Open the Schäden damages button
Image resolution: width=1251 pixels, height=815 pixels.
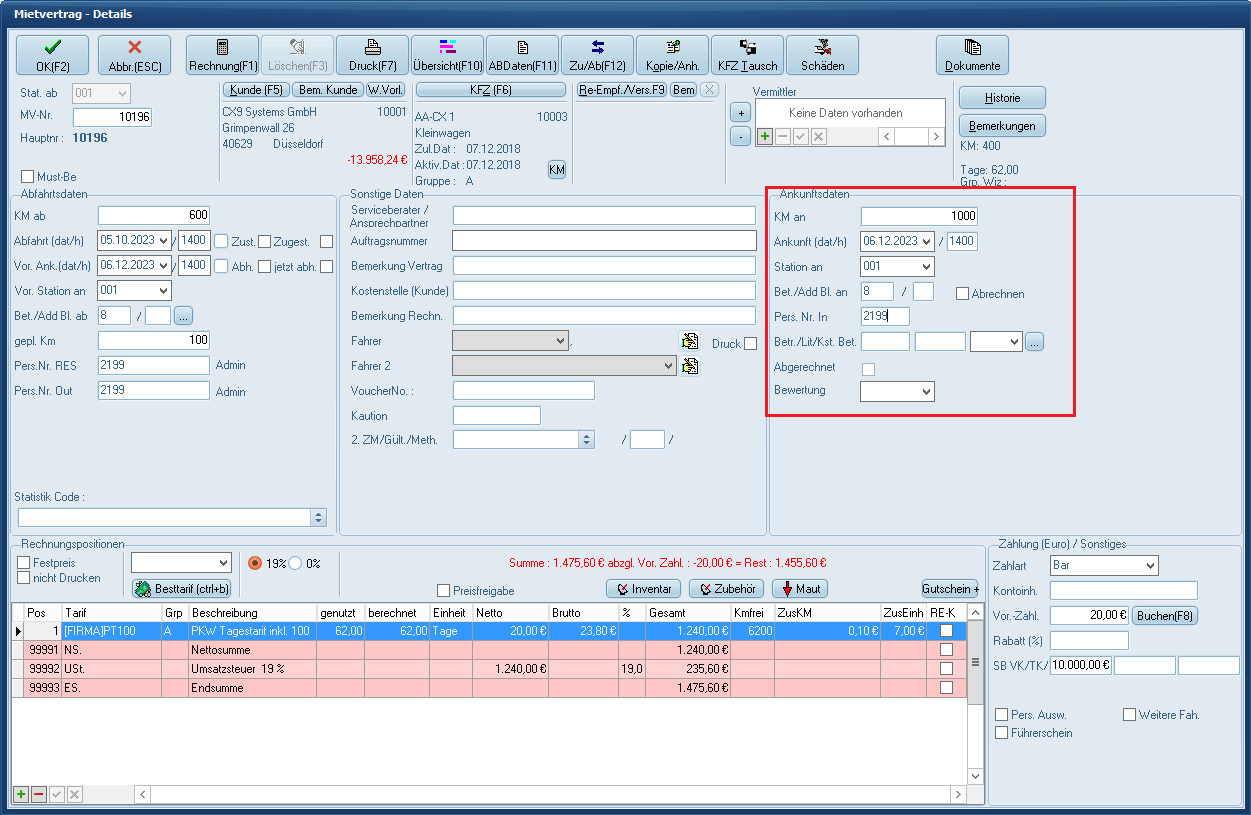(822, 55)
